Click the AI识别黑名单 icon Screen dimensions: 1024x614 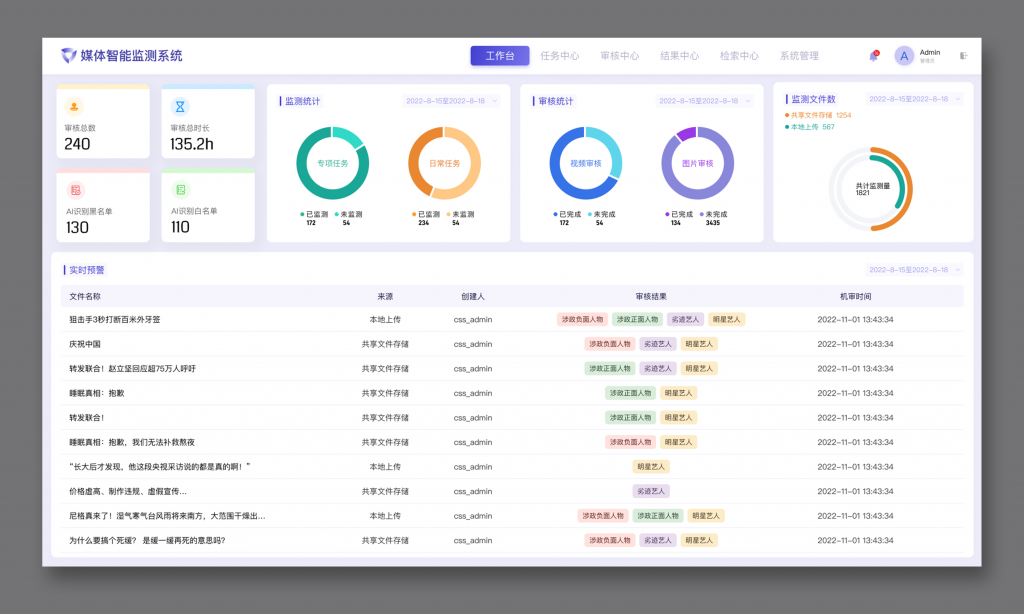(74, 190)
